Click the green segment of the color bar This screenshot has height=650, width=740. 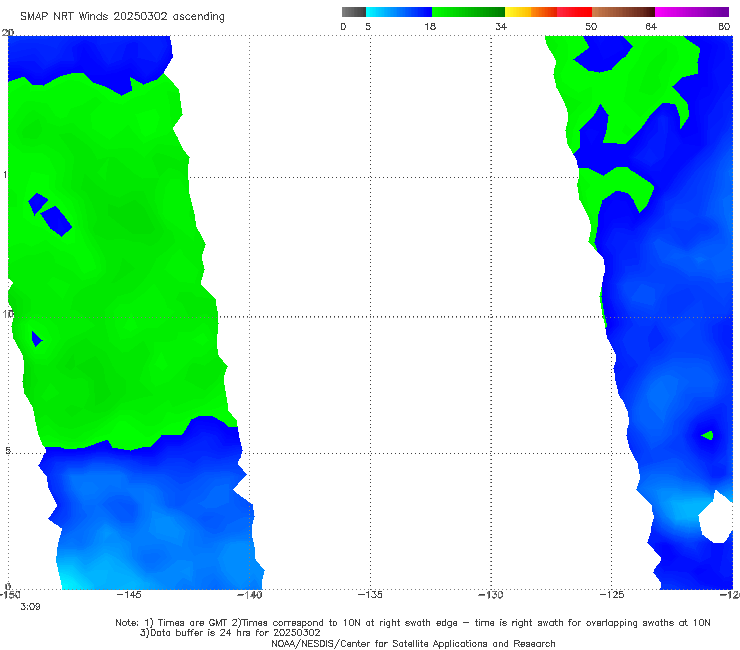(468, 12)
